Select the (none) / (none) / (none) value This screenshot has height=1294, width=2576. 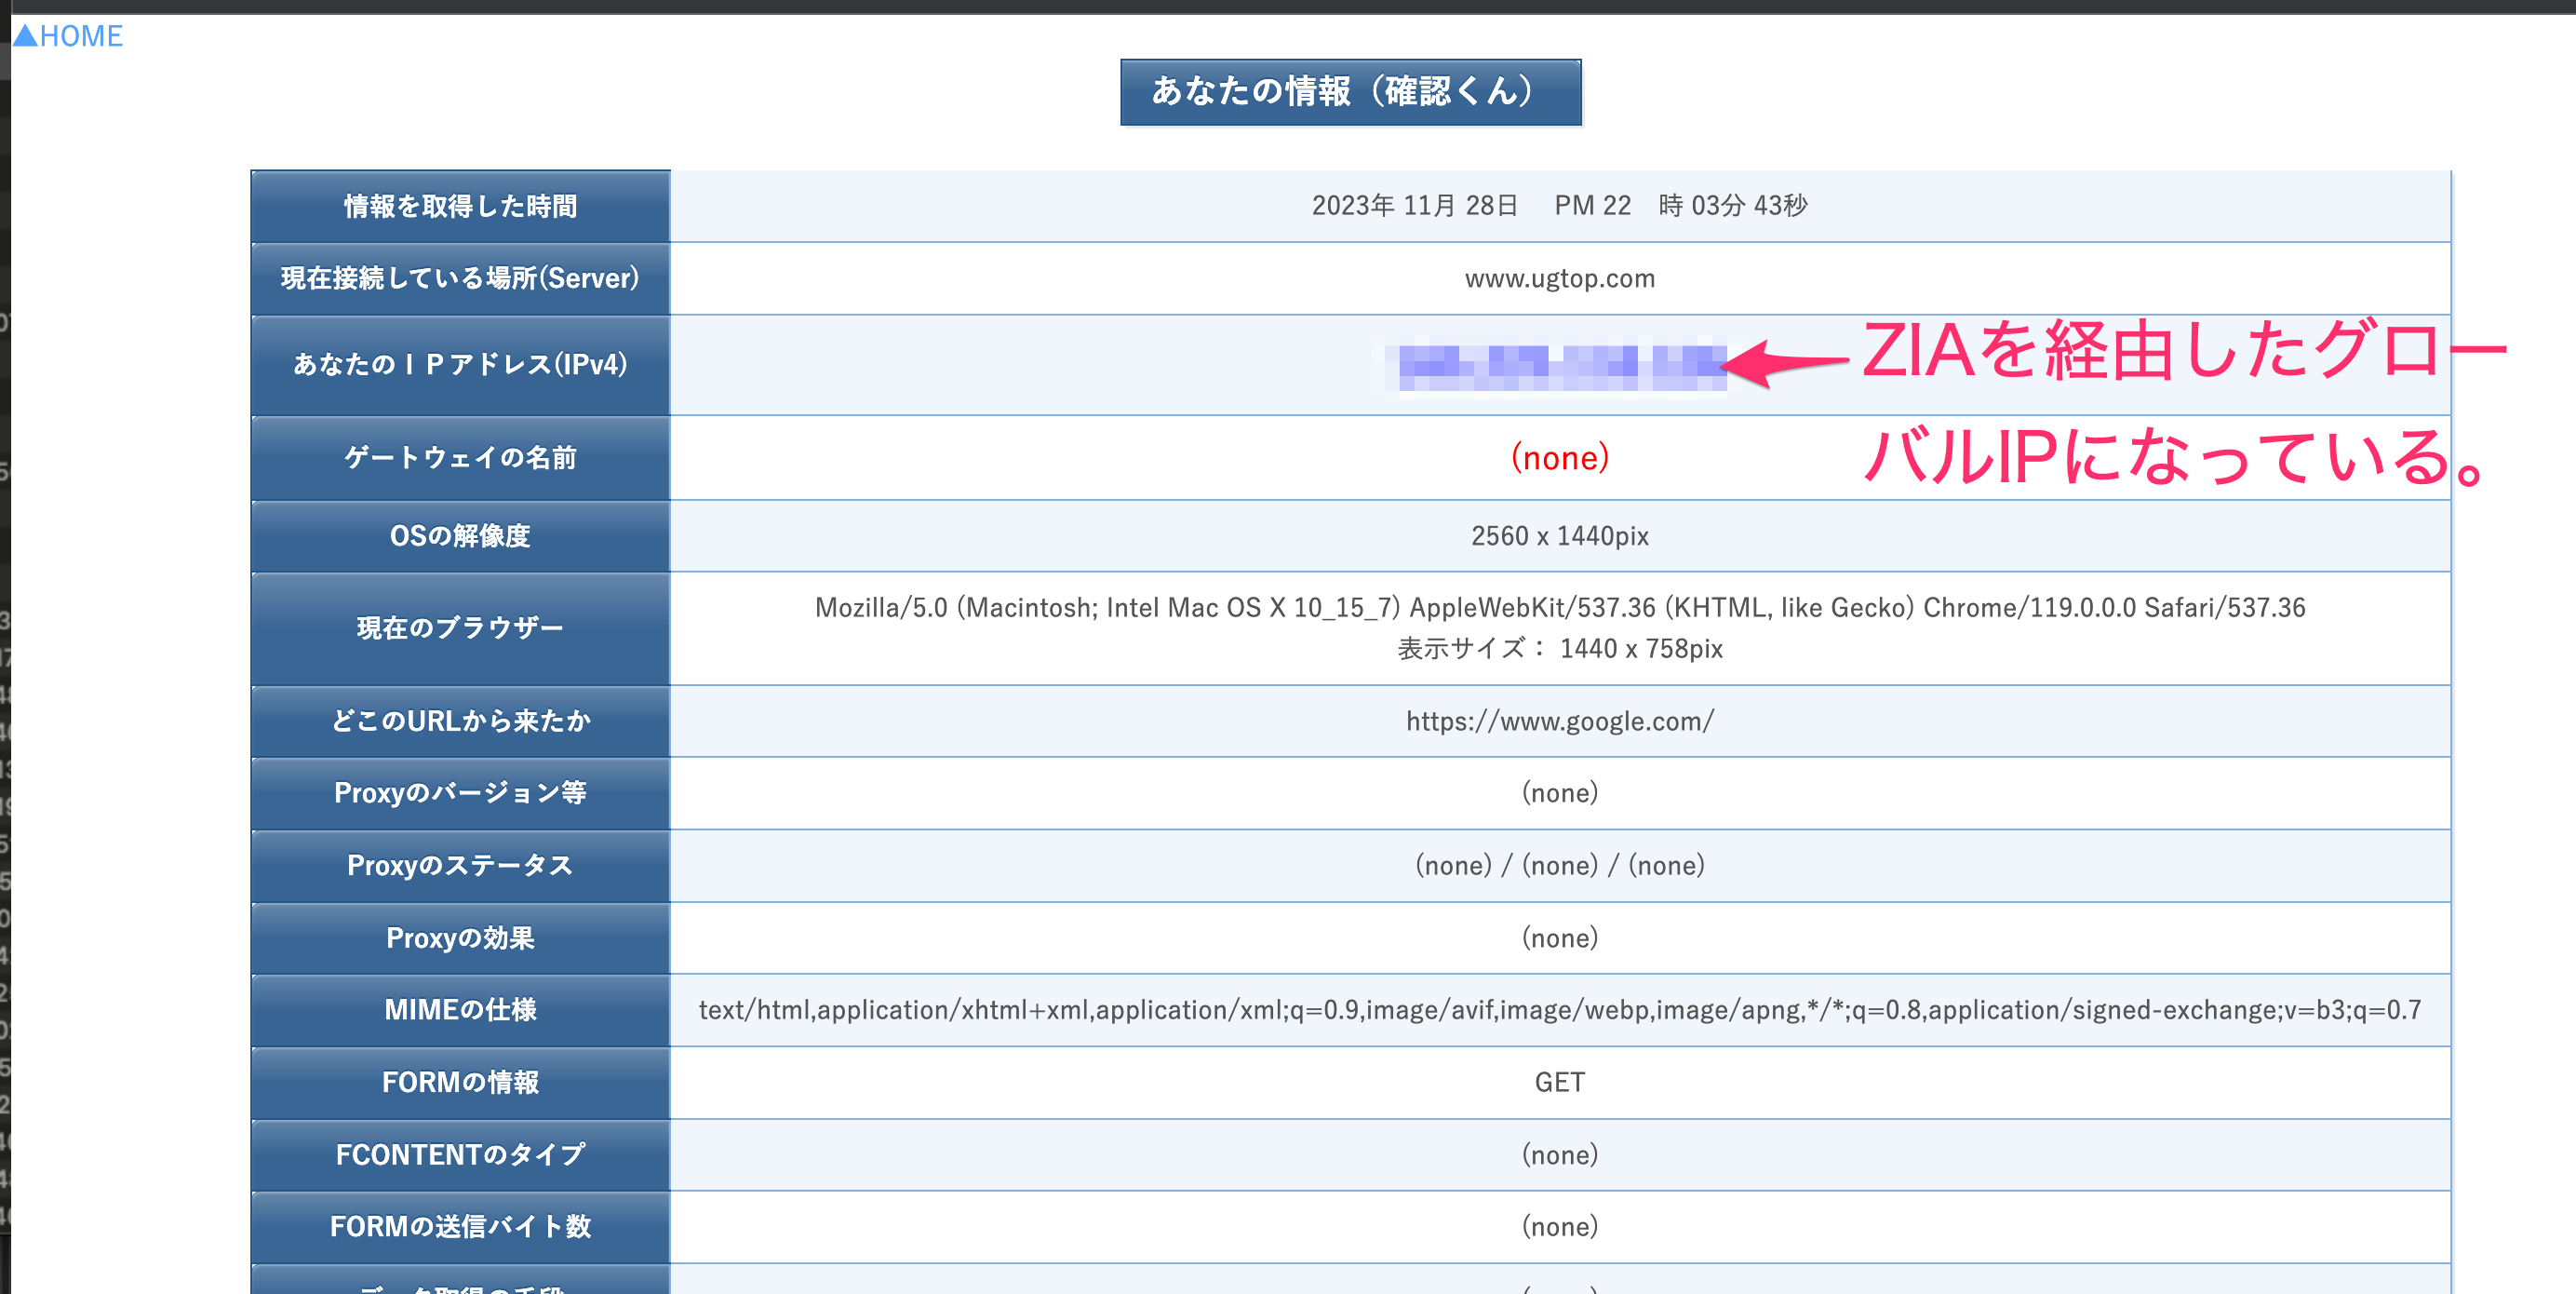pos(1560,865)
